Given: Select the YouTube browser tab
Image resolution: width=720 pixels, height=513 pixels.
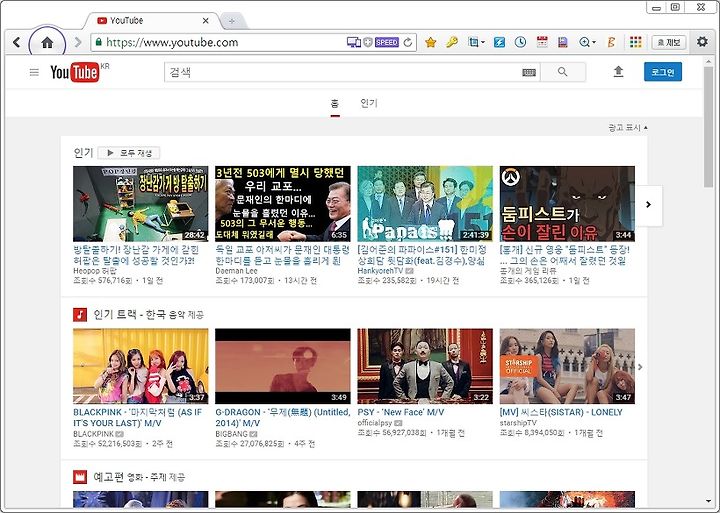Looking at the screenshot, I should 152,21.
